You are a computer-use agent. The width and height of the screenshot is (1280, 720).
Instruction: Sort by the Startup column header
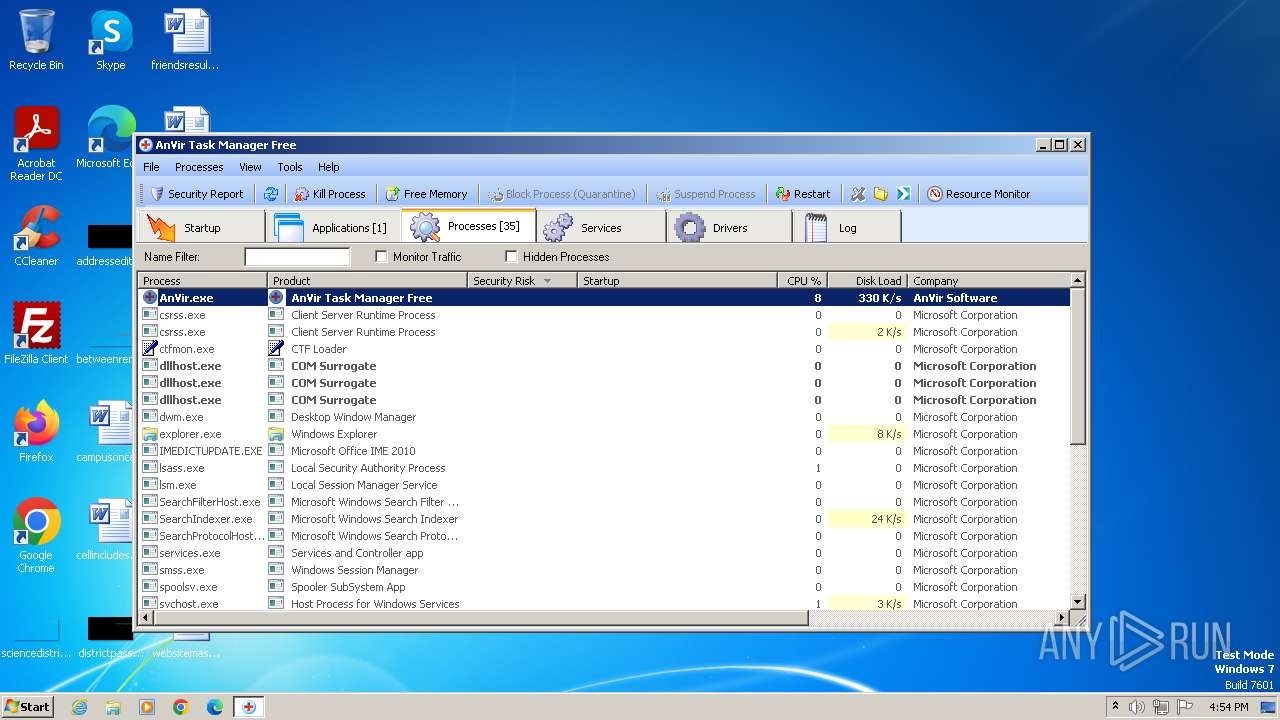pos(678,281)
